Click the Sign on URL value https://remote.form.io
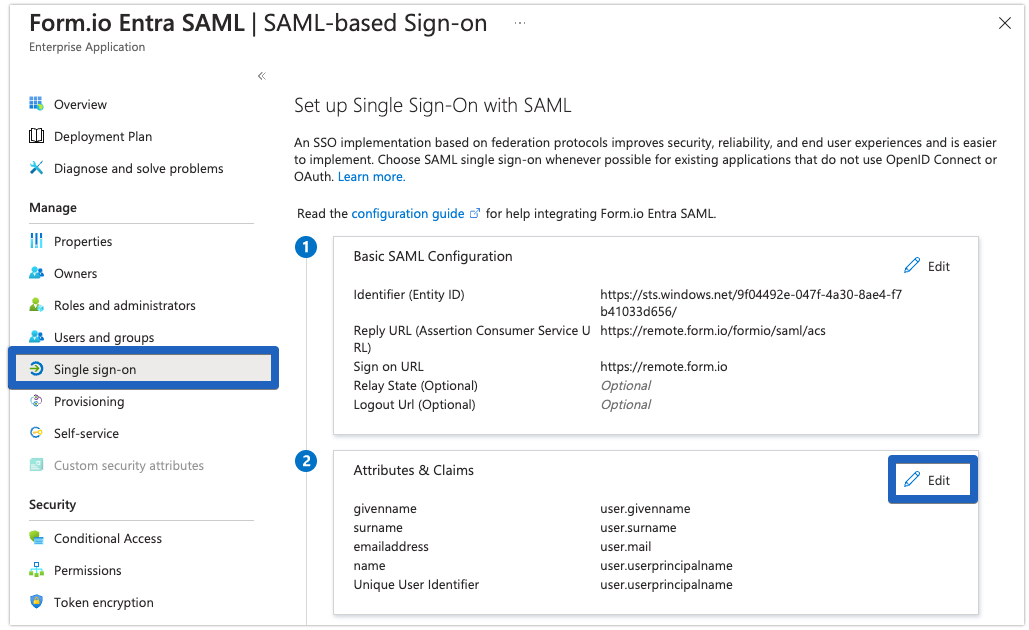 [663, 366]
